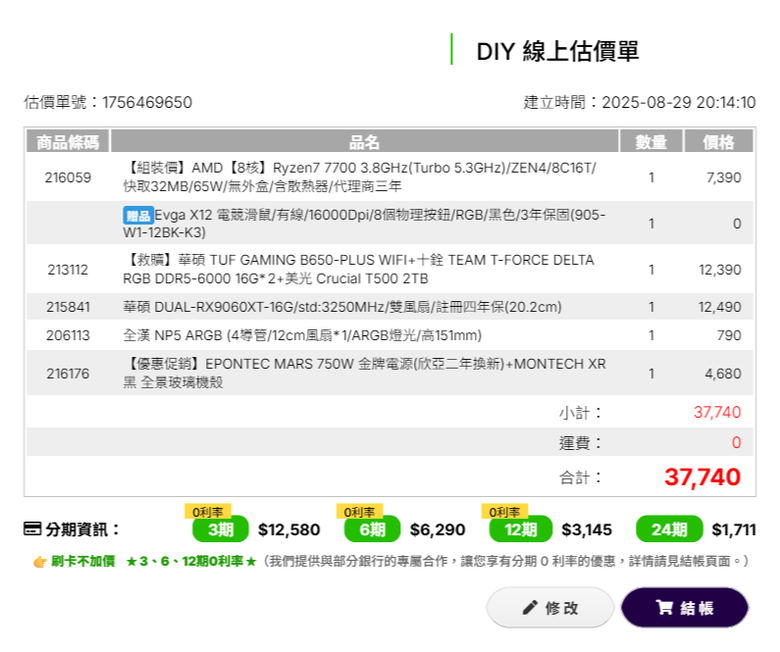Click the 0利率 tag above 3期
The image size is (780, 652).
pos(208,512)
